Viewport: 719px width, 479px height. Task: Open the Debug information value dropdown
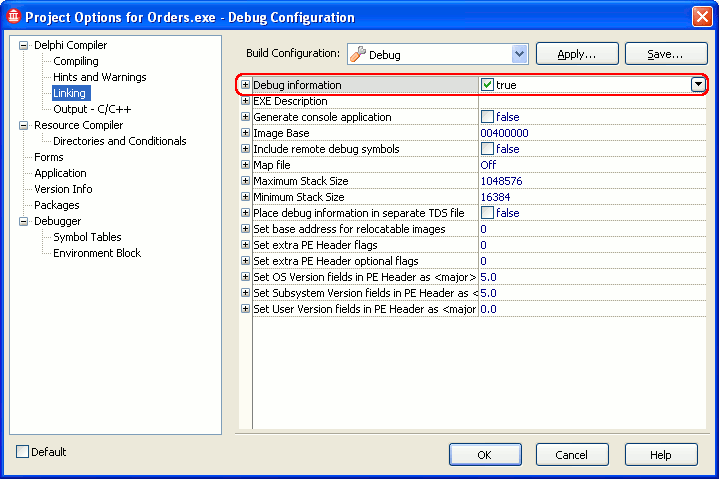click(698, 85)
